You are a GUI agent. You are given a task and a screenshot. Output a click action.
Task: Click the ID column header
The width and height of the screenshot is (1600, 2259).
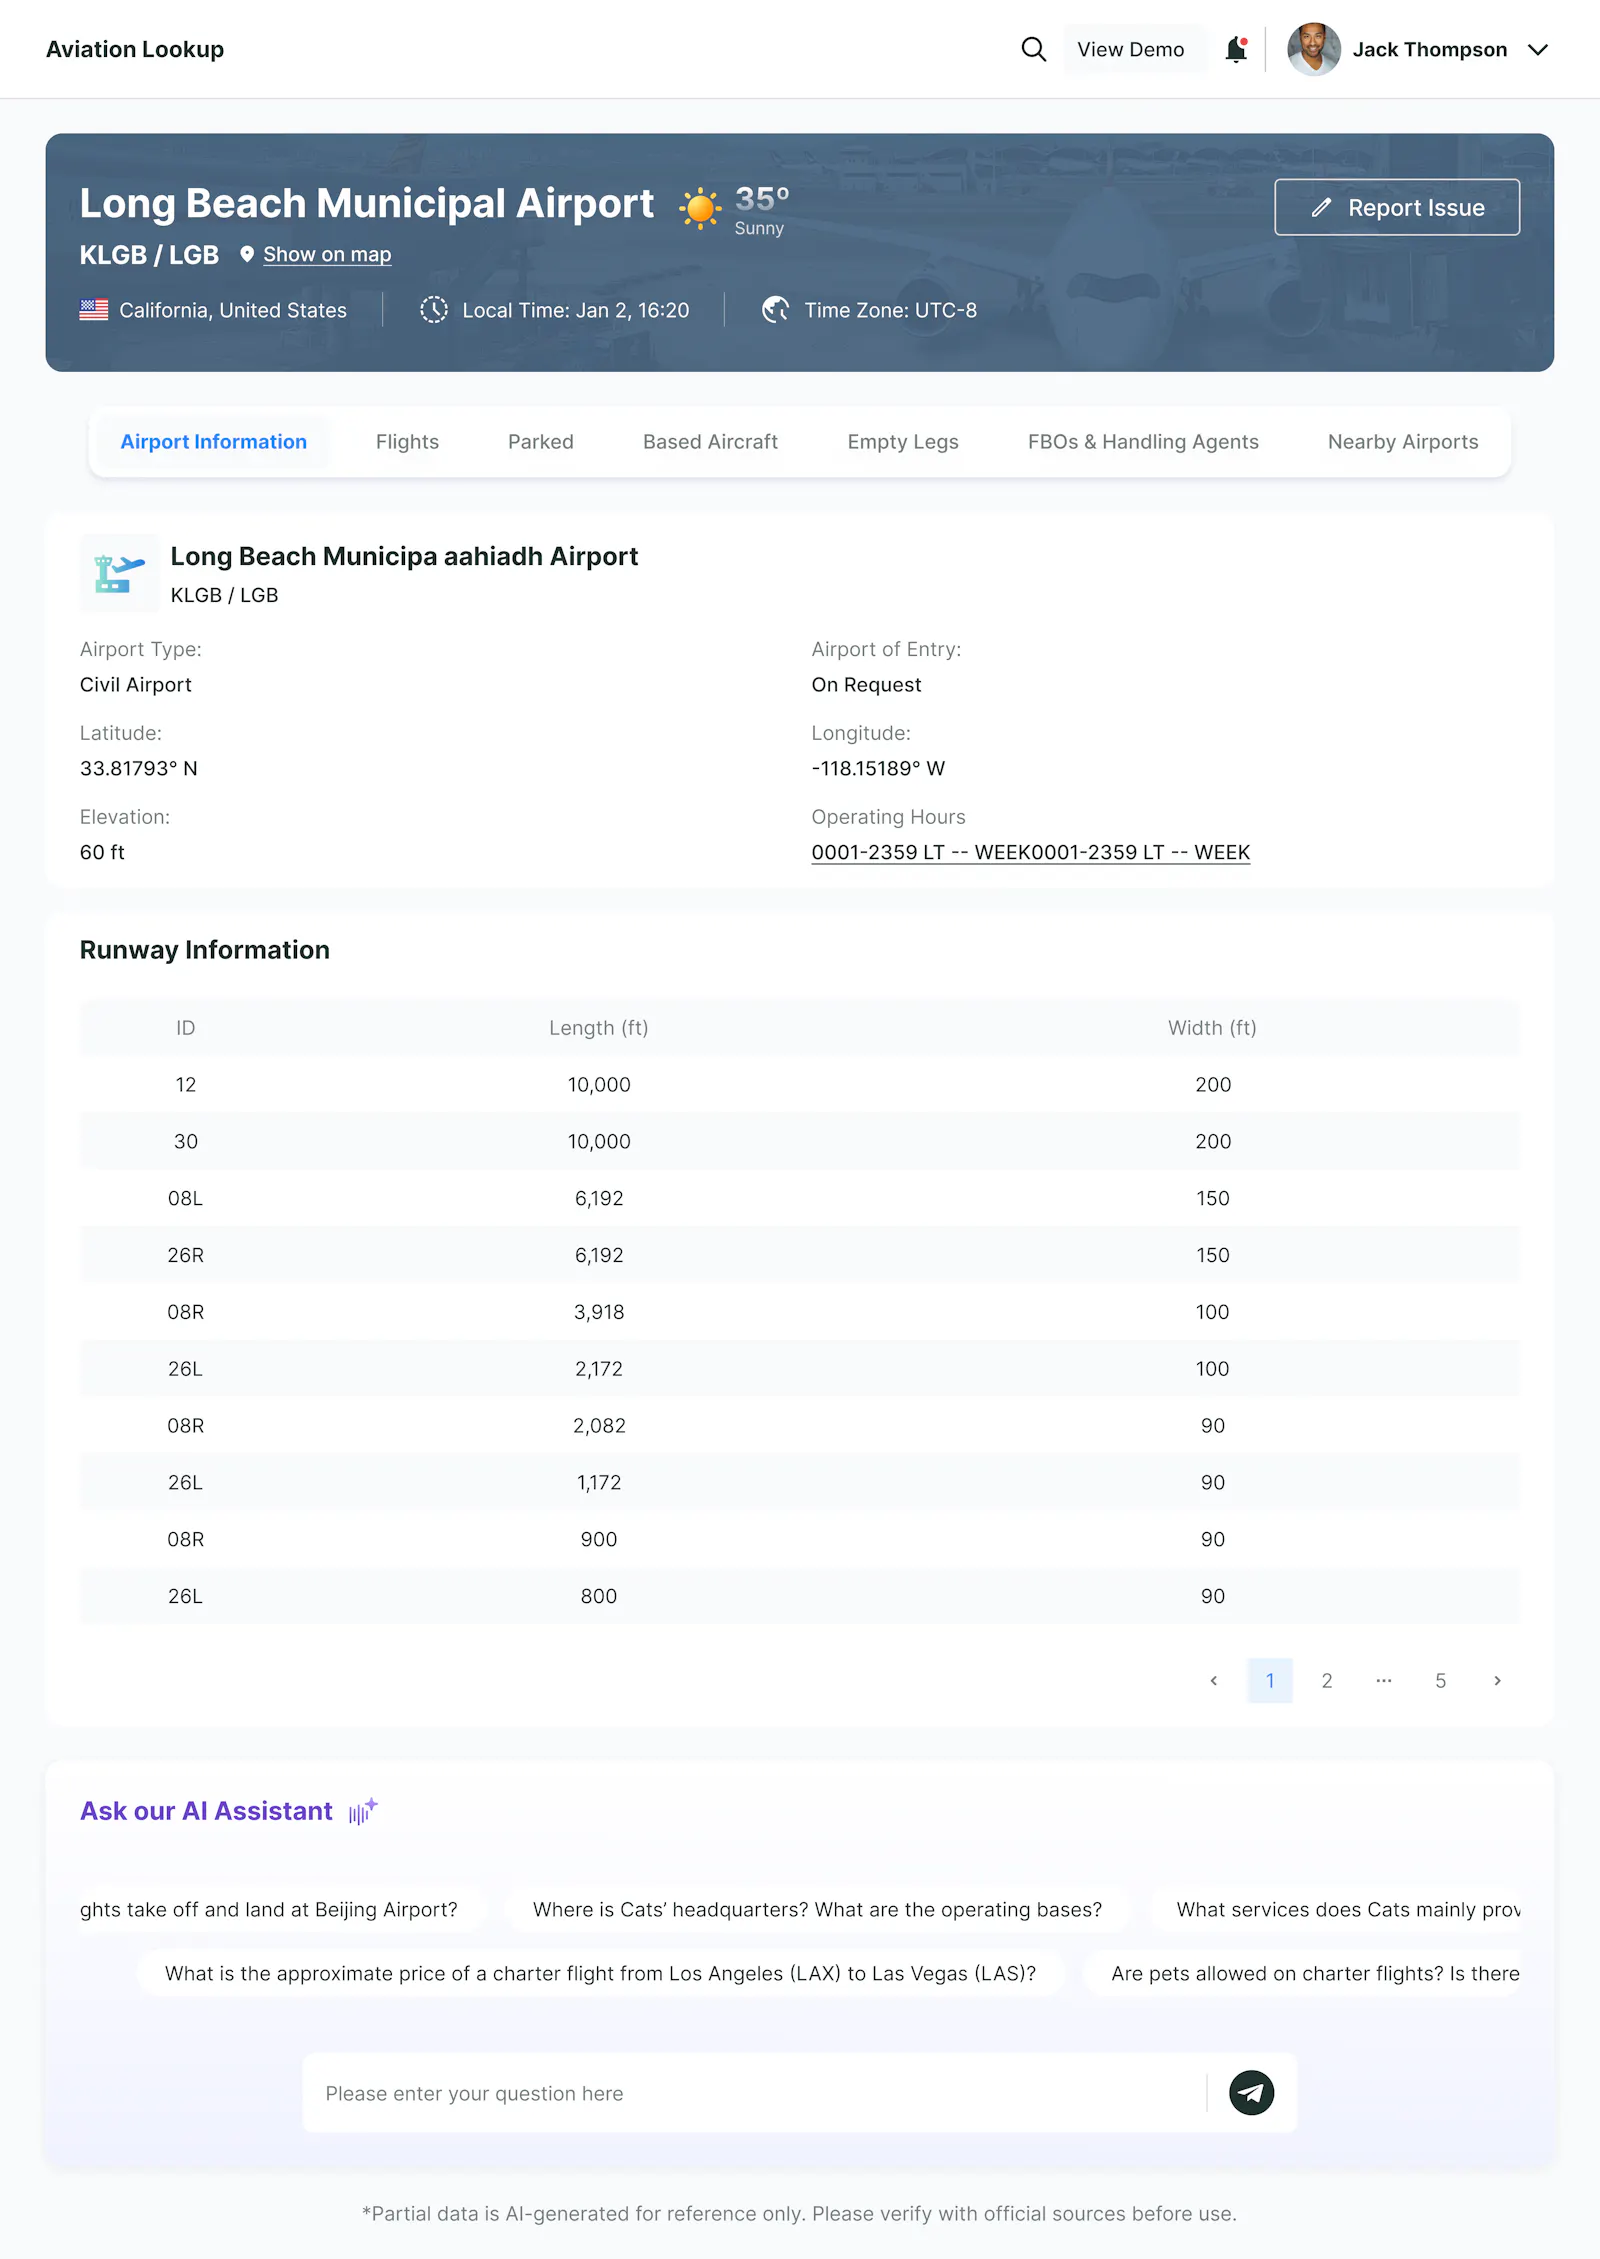(185, 1028)
